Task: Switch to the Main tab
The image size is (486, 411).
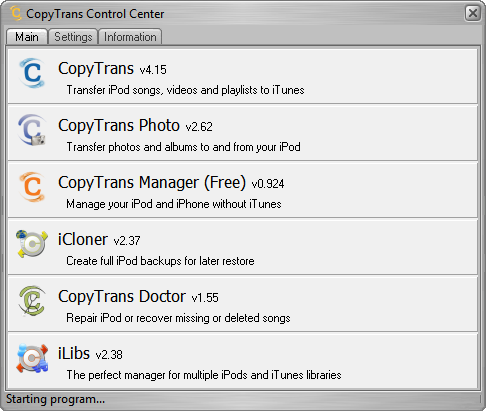Action: pyautogui.click(x=27, y=37)
